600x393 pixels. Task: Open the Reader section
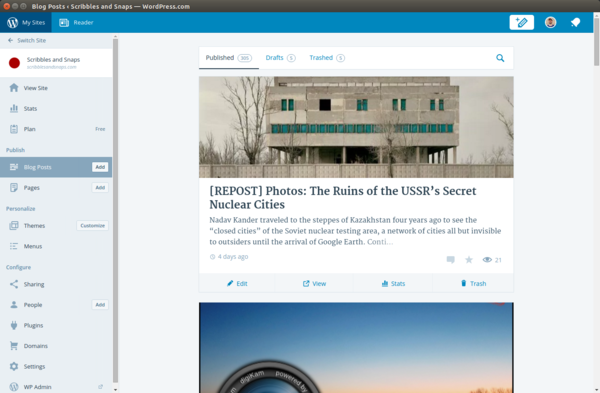(76, 23)
